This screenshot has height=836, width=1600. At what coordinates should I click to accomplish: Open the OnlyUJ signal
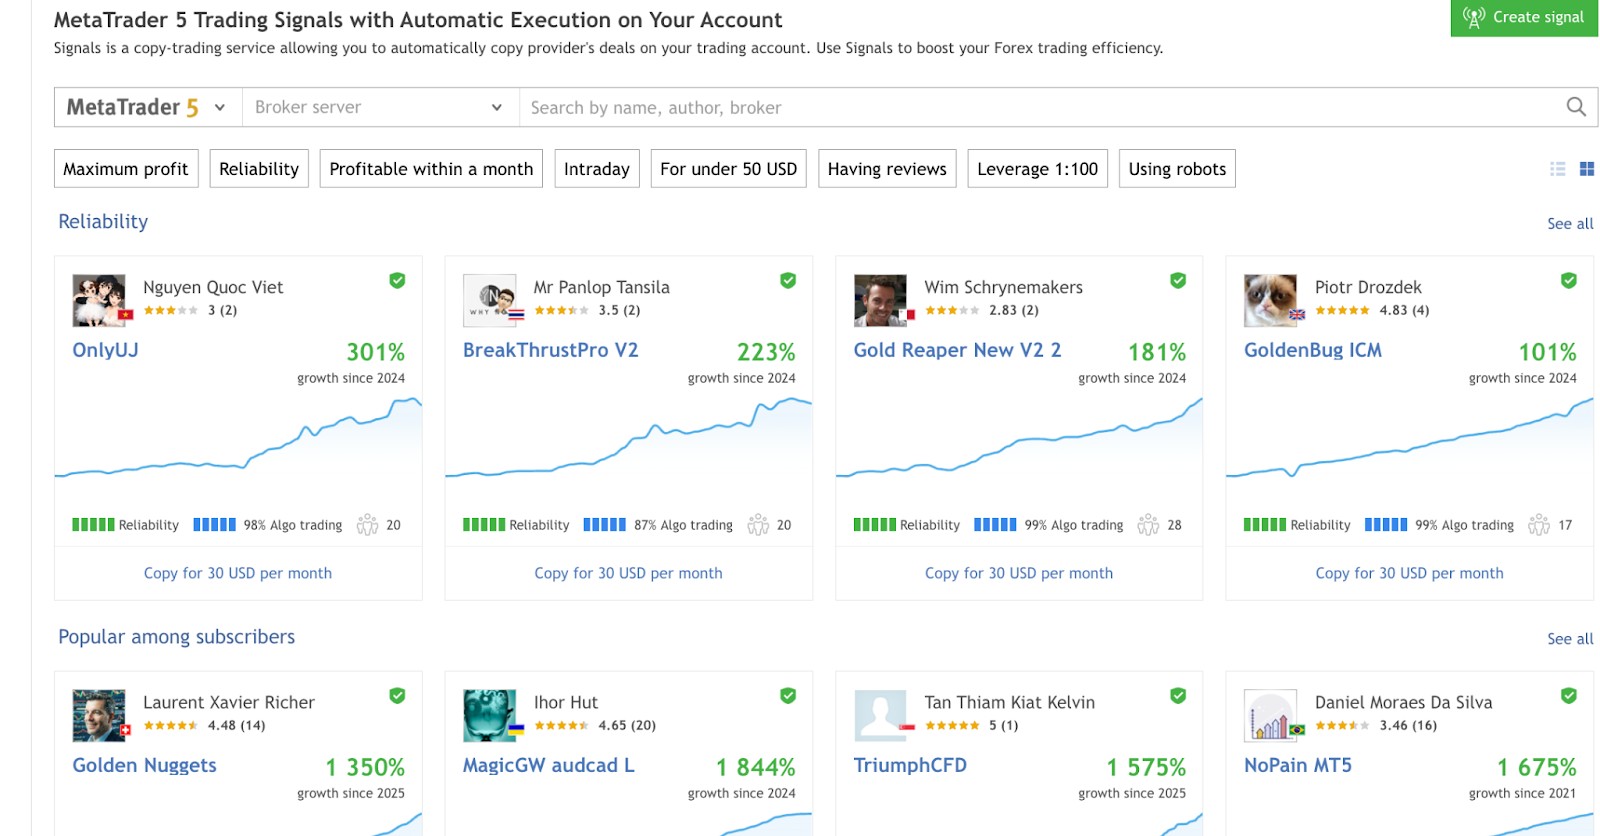[105, 350]
